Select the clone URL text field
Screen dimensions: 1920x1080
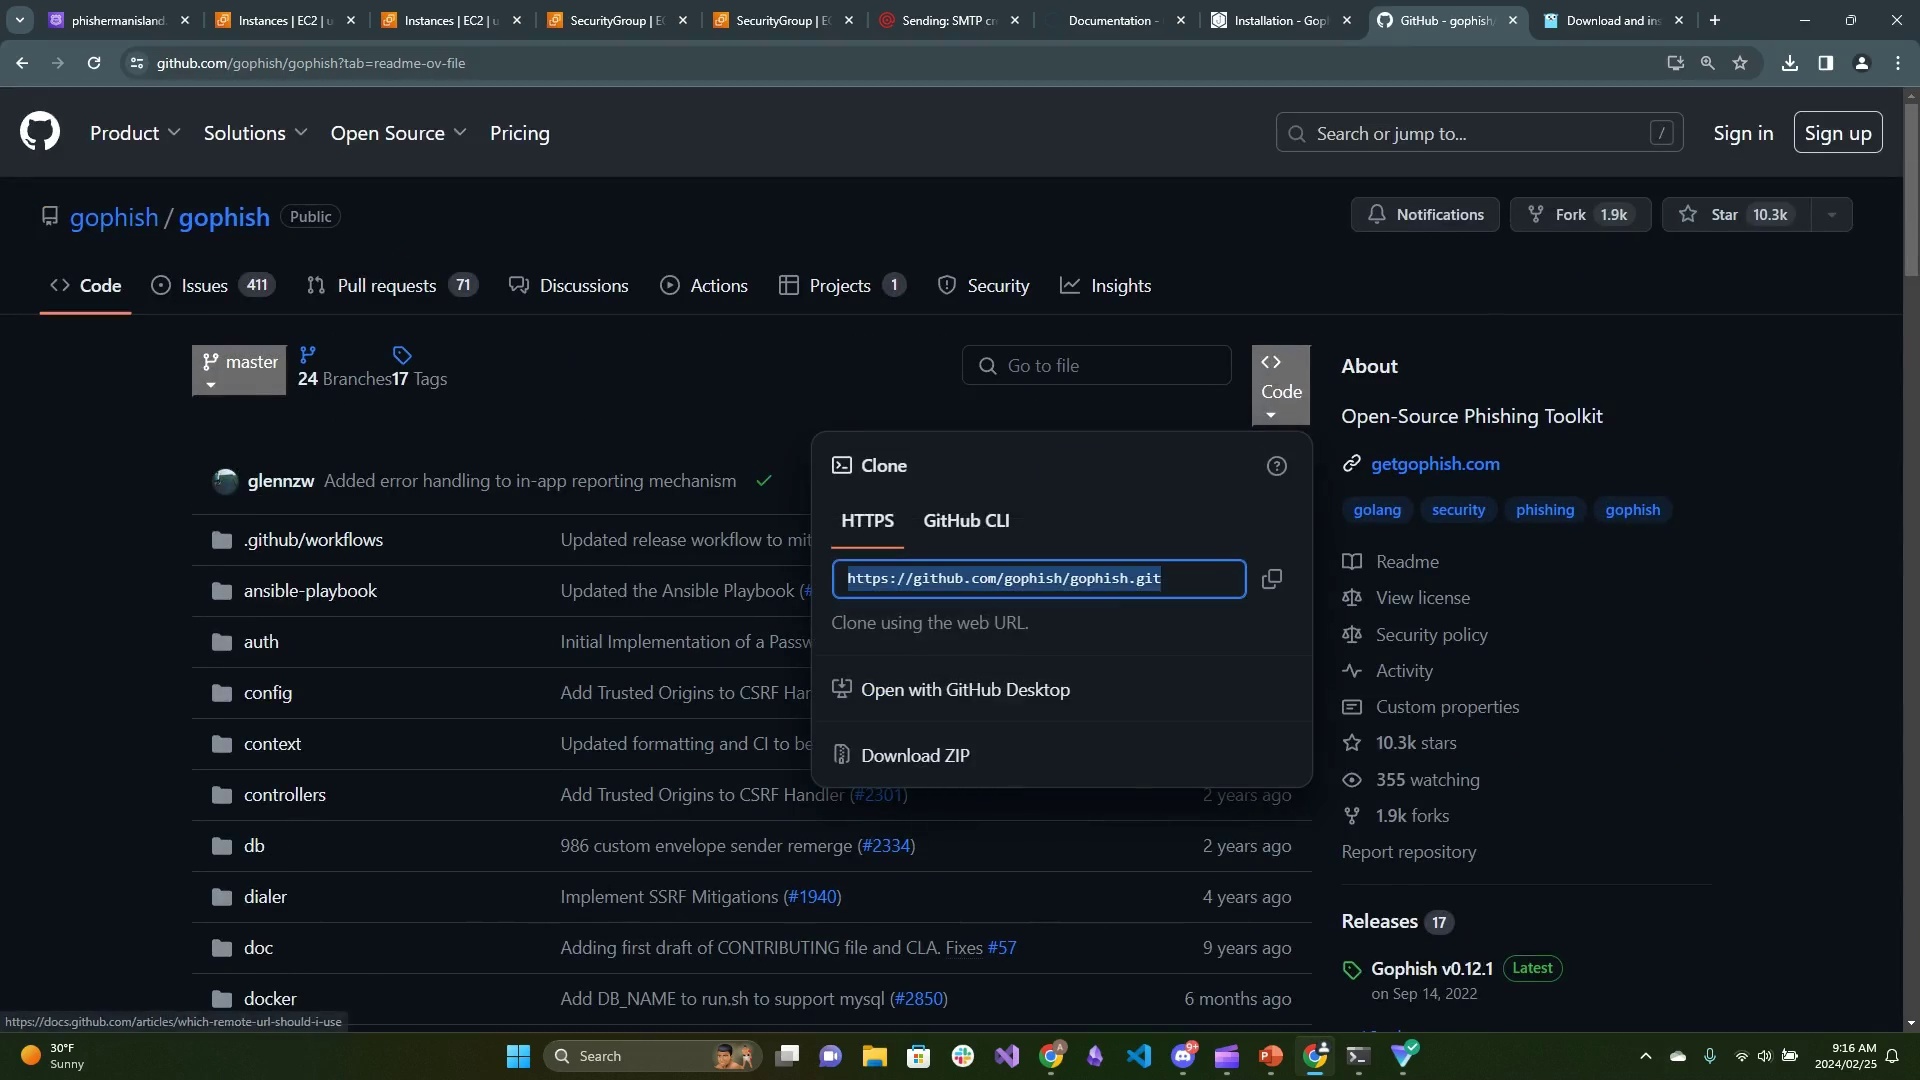[x=1038, y=579]
